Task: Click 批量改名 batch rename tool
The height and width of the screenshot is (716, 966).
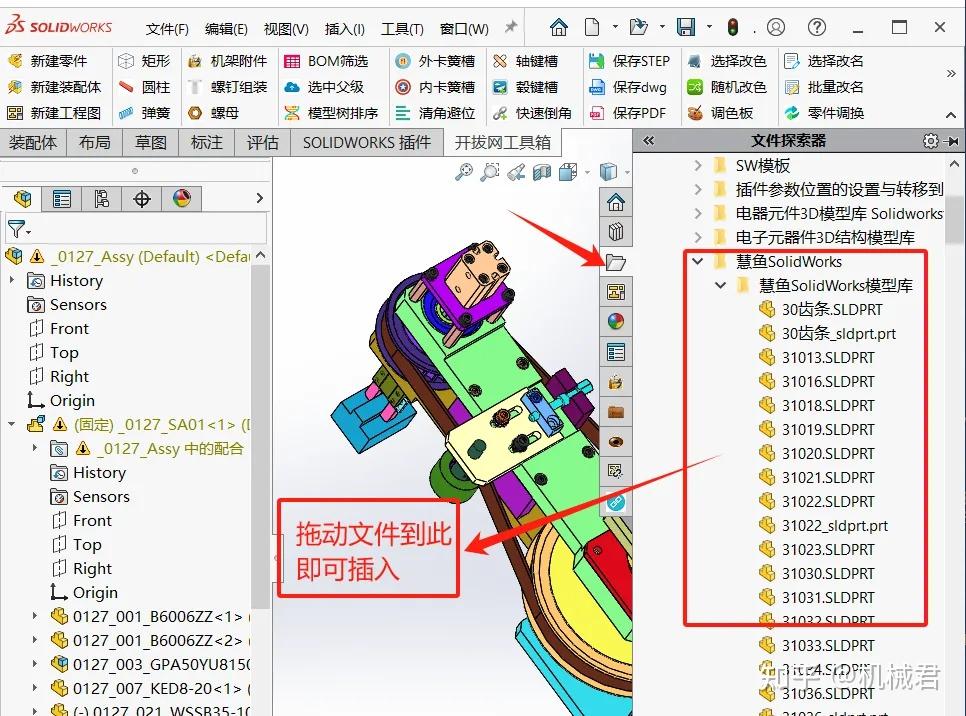Action: pyautogui.click(x=824, y=87)
